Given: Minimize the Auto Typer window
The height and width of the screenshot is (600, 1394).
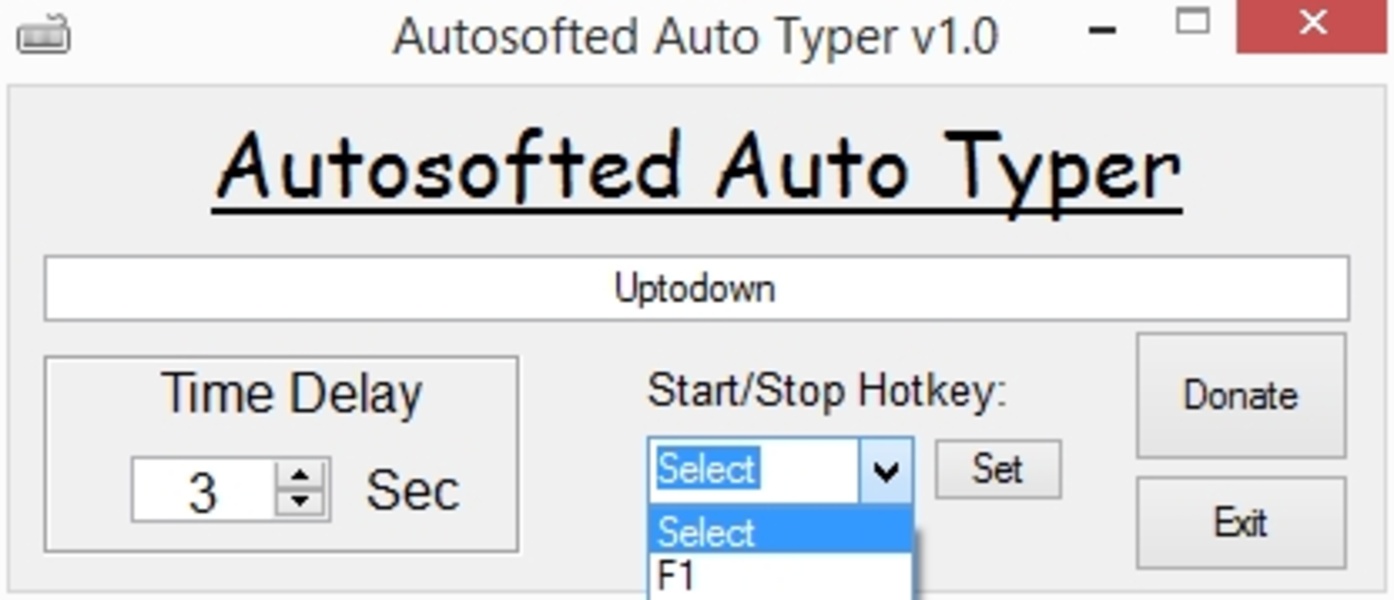Looking at the screenshot, I should tap(1102, 30).
